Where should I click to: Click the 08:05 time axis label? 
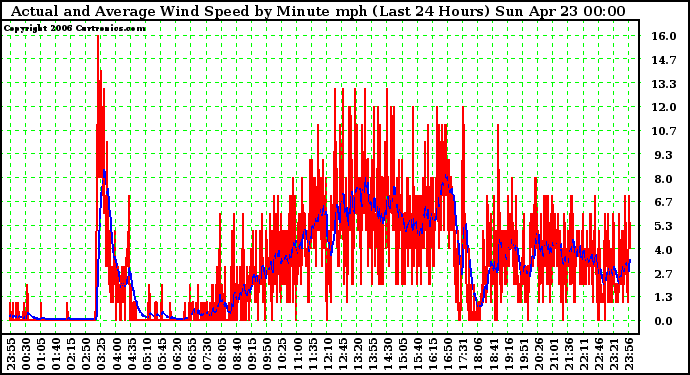tap(221, 354)
